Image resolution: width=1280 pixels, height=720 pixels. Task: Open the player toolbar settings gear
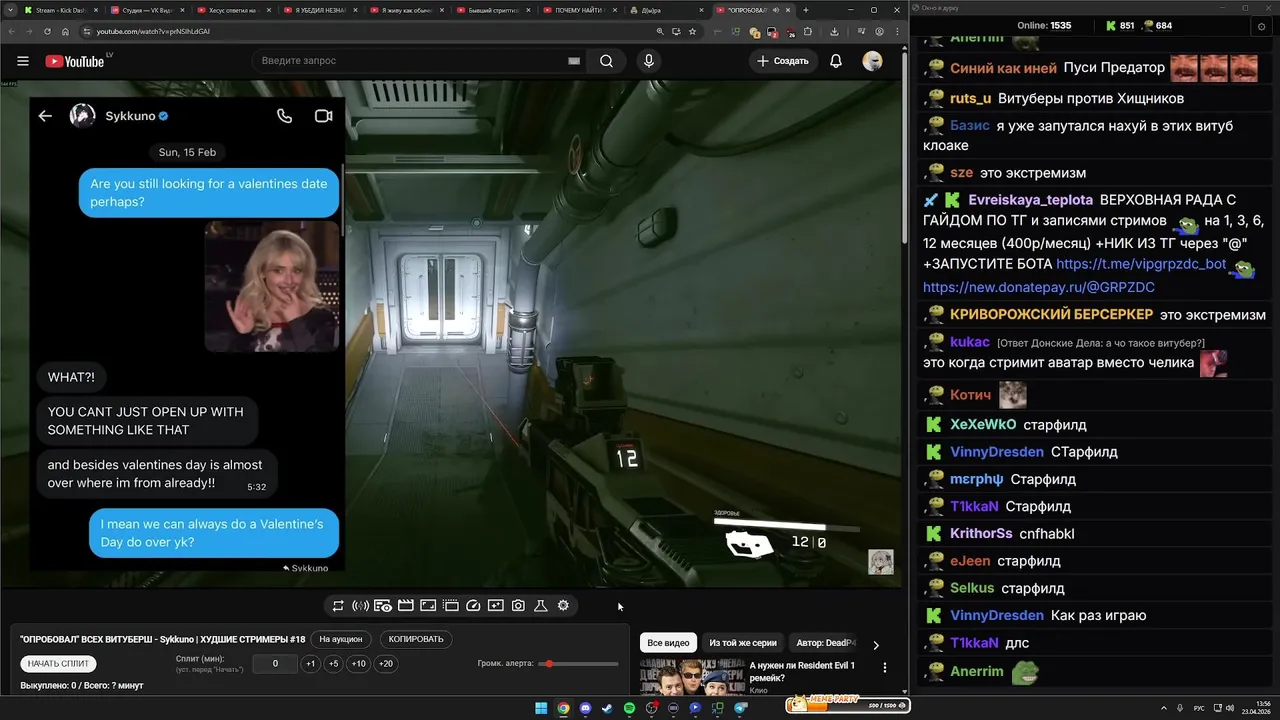563,605
